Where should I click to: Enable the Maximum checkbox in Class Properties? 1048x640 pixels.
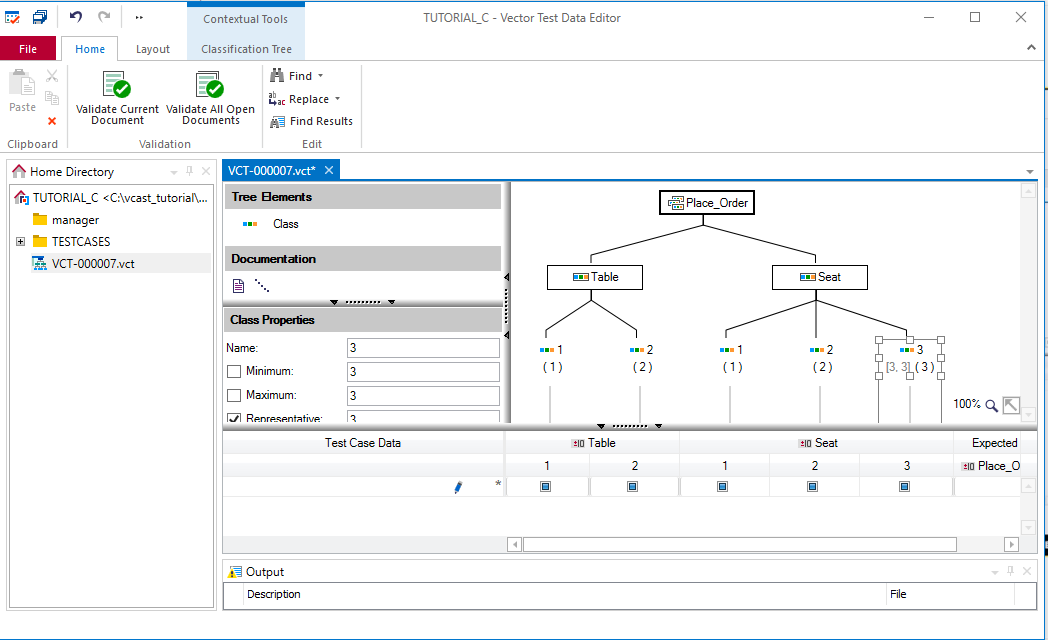232,394
